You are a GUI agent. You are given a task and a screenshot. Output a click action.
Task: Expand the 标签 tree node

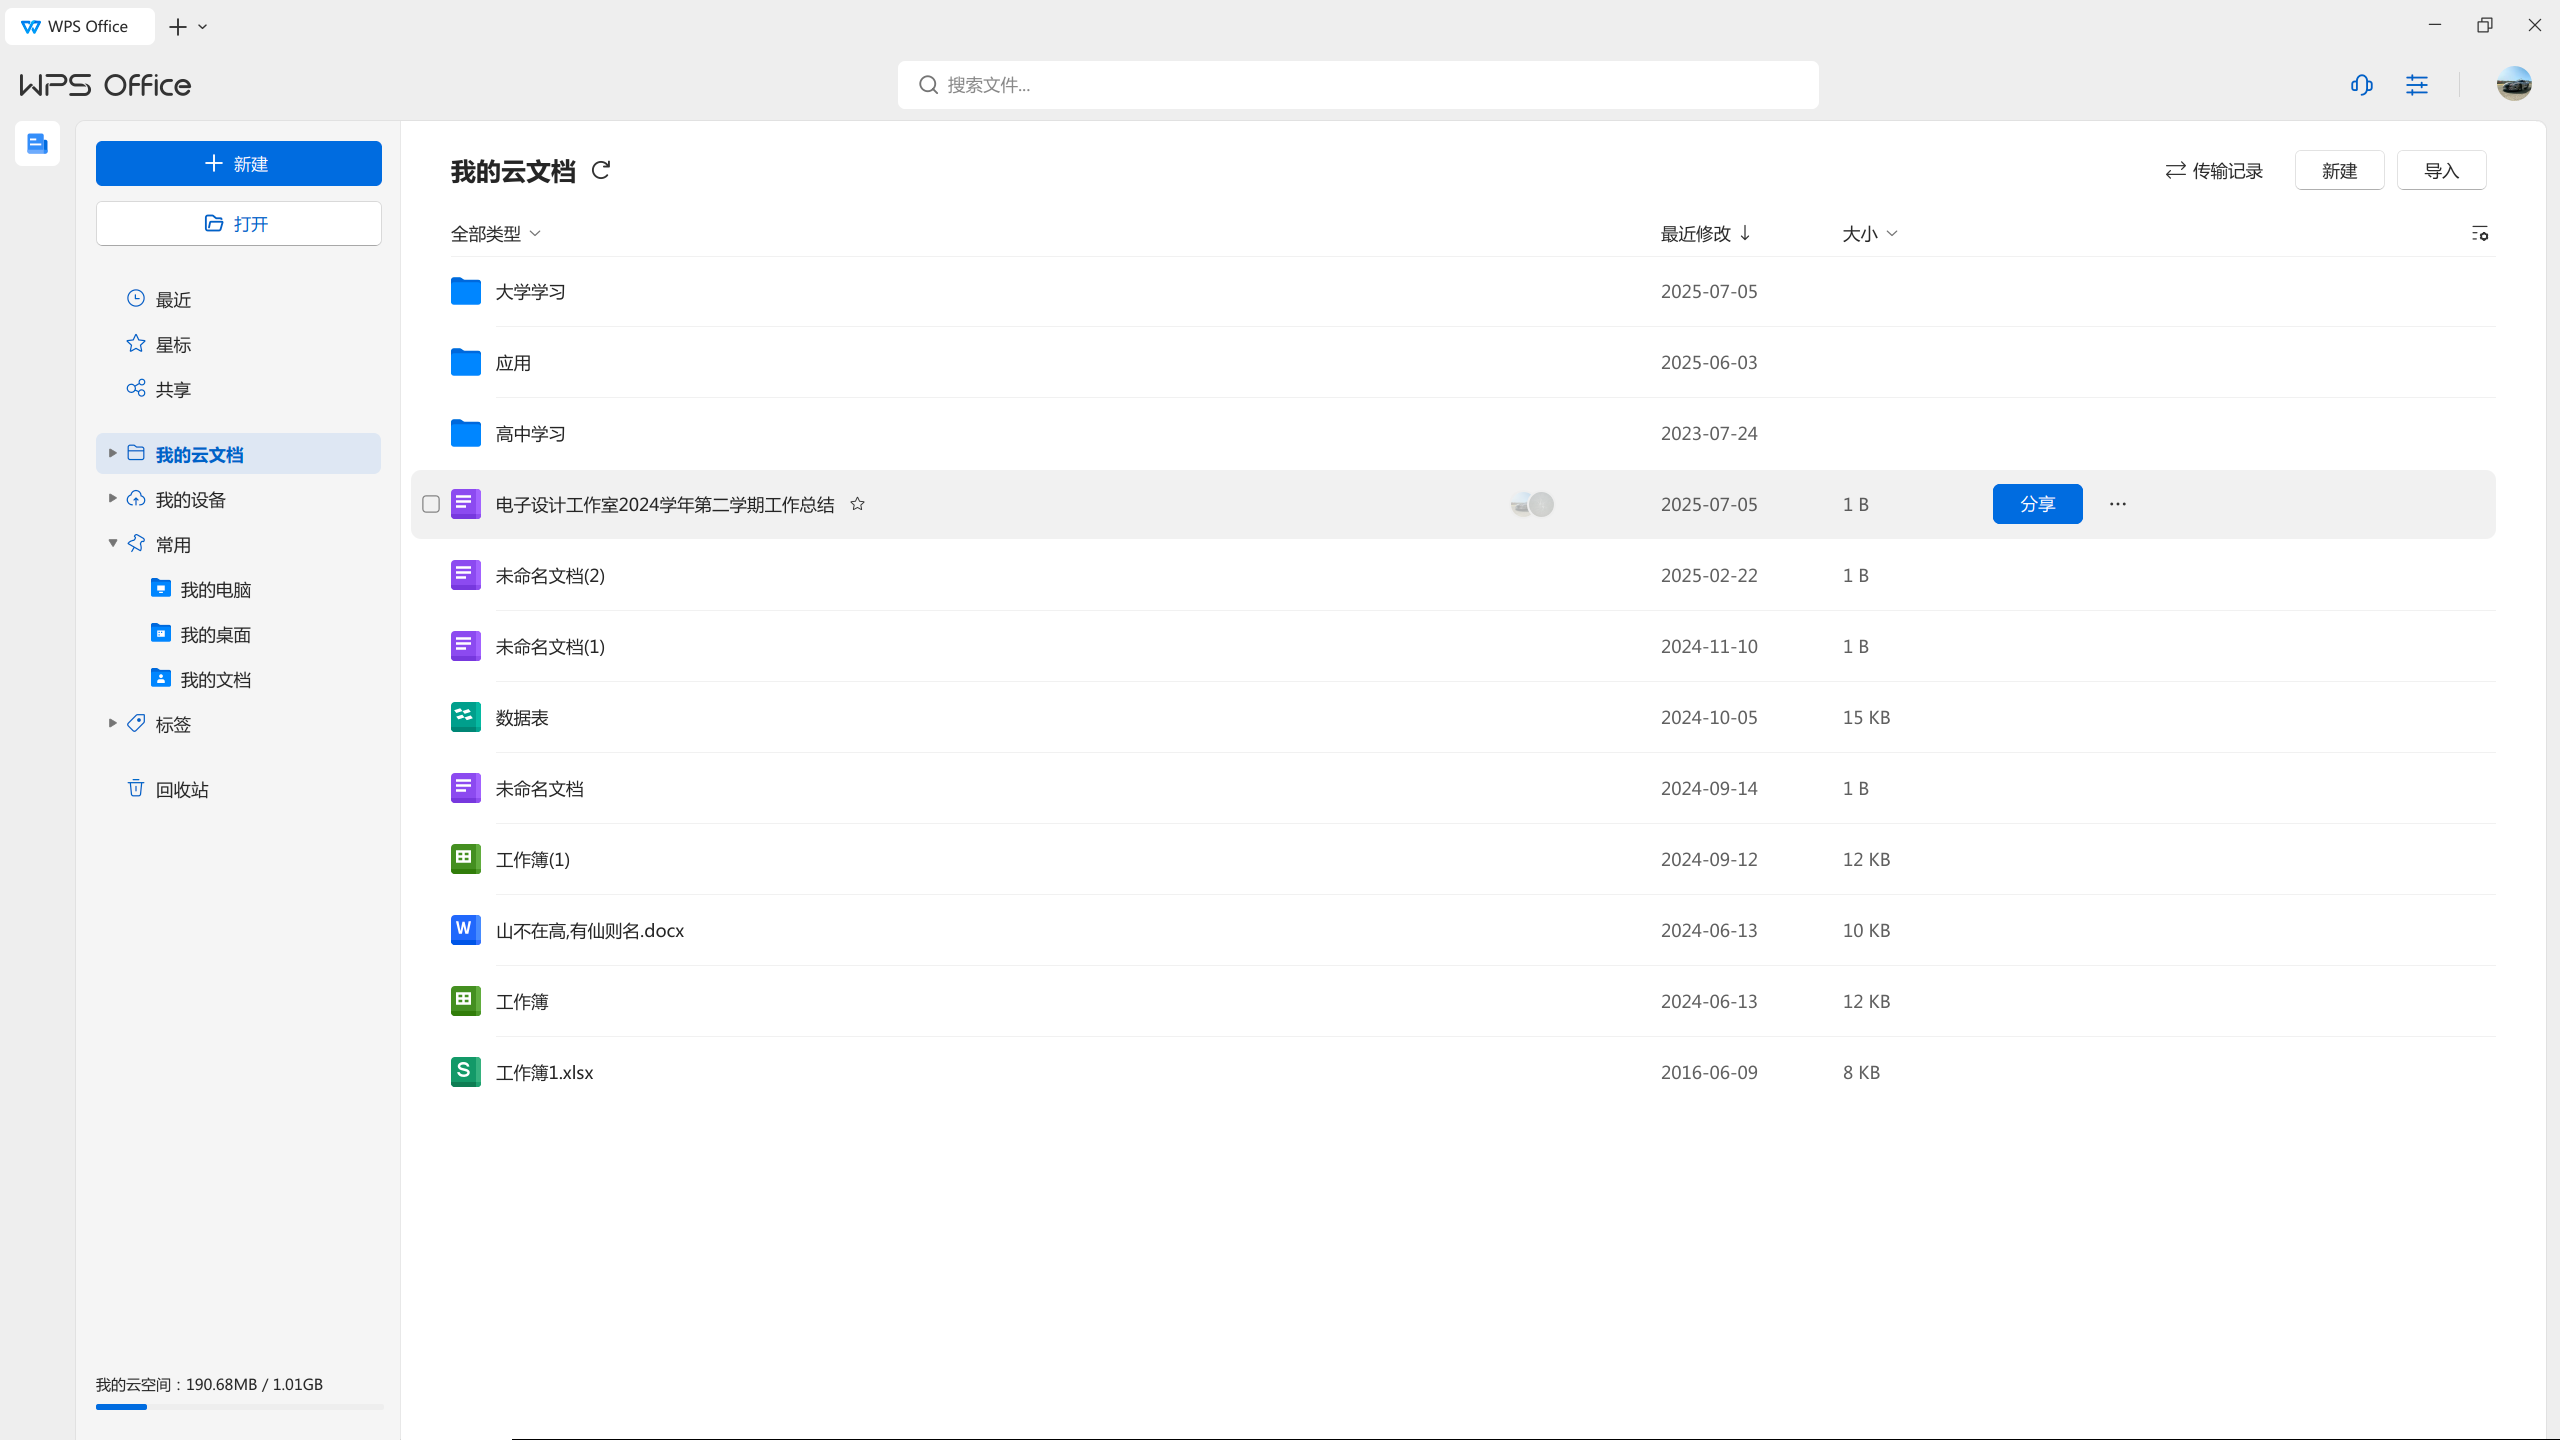click(x=112, y=723)
